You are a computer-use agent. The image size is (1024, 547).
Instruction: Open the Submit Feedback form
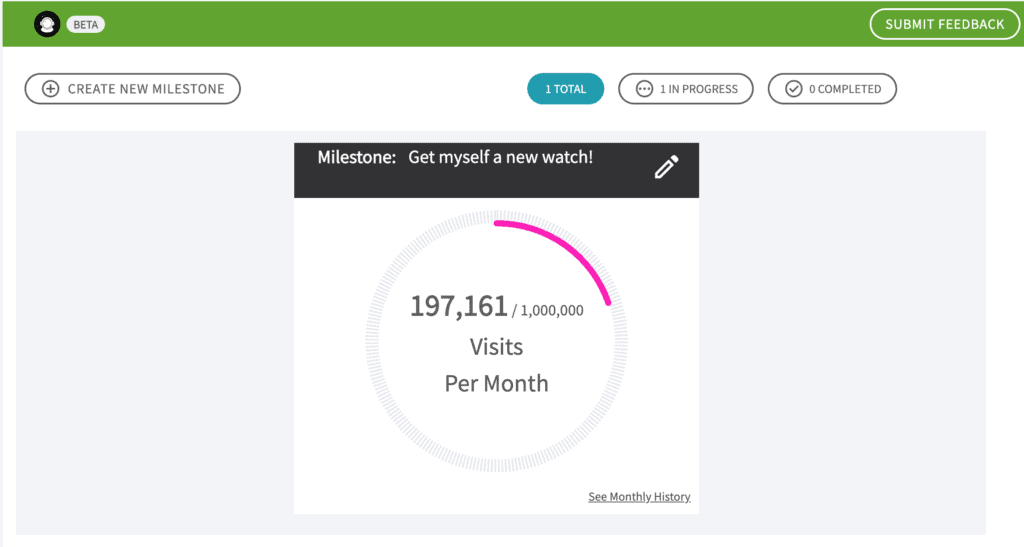pos(944,24)
